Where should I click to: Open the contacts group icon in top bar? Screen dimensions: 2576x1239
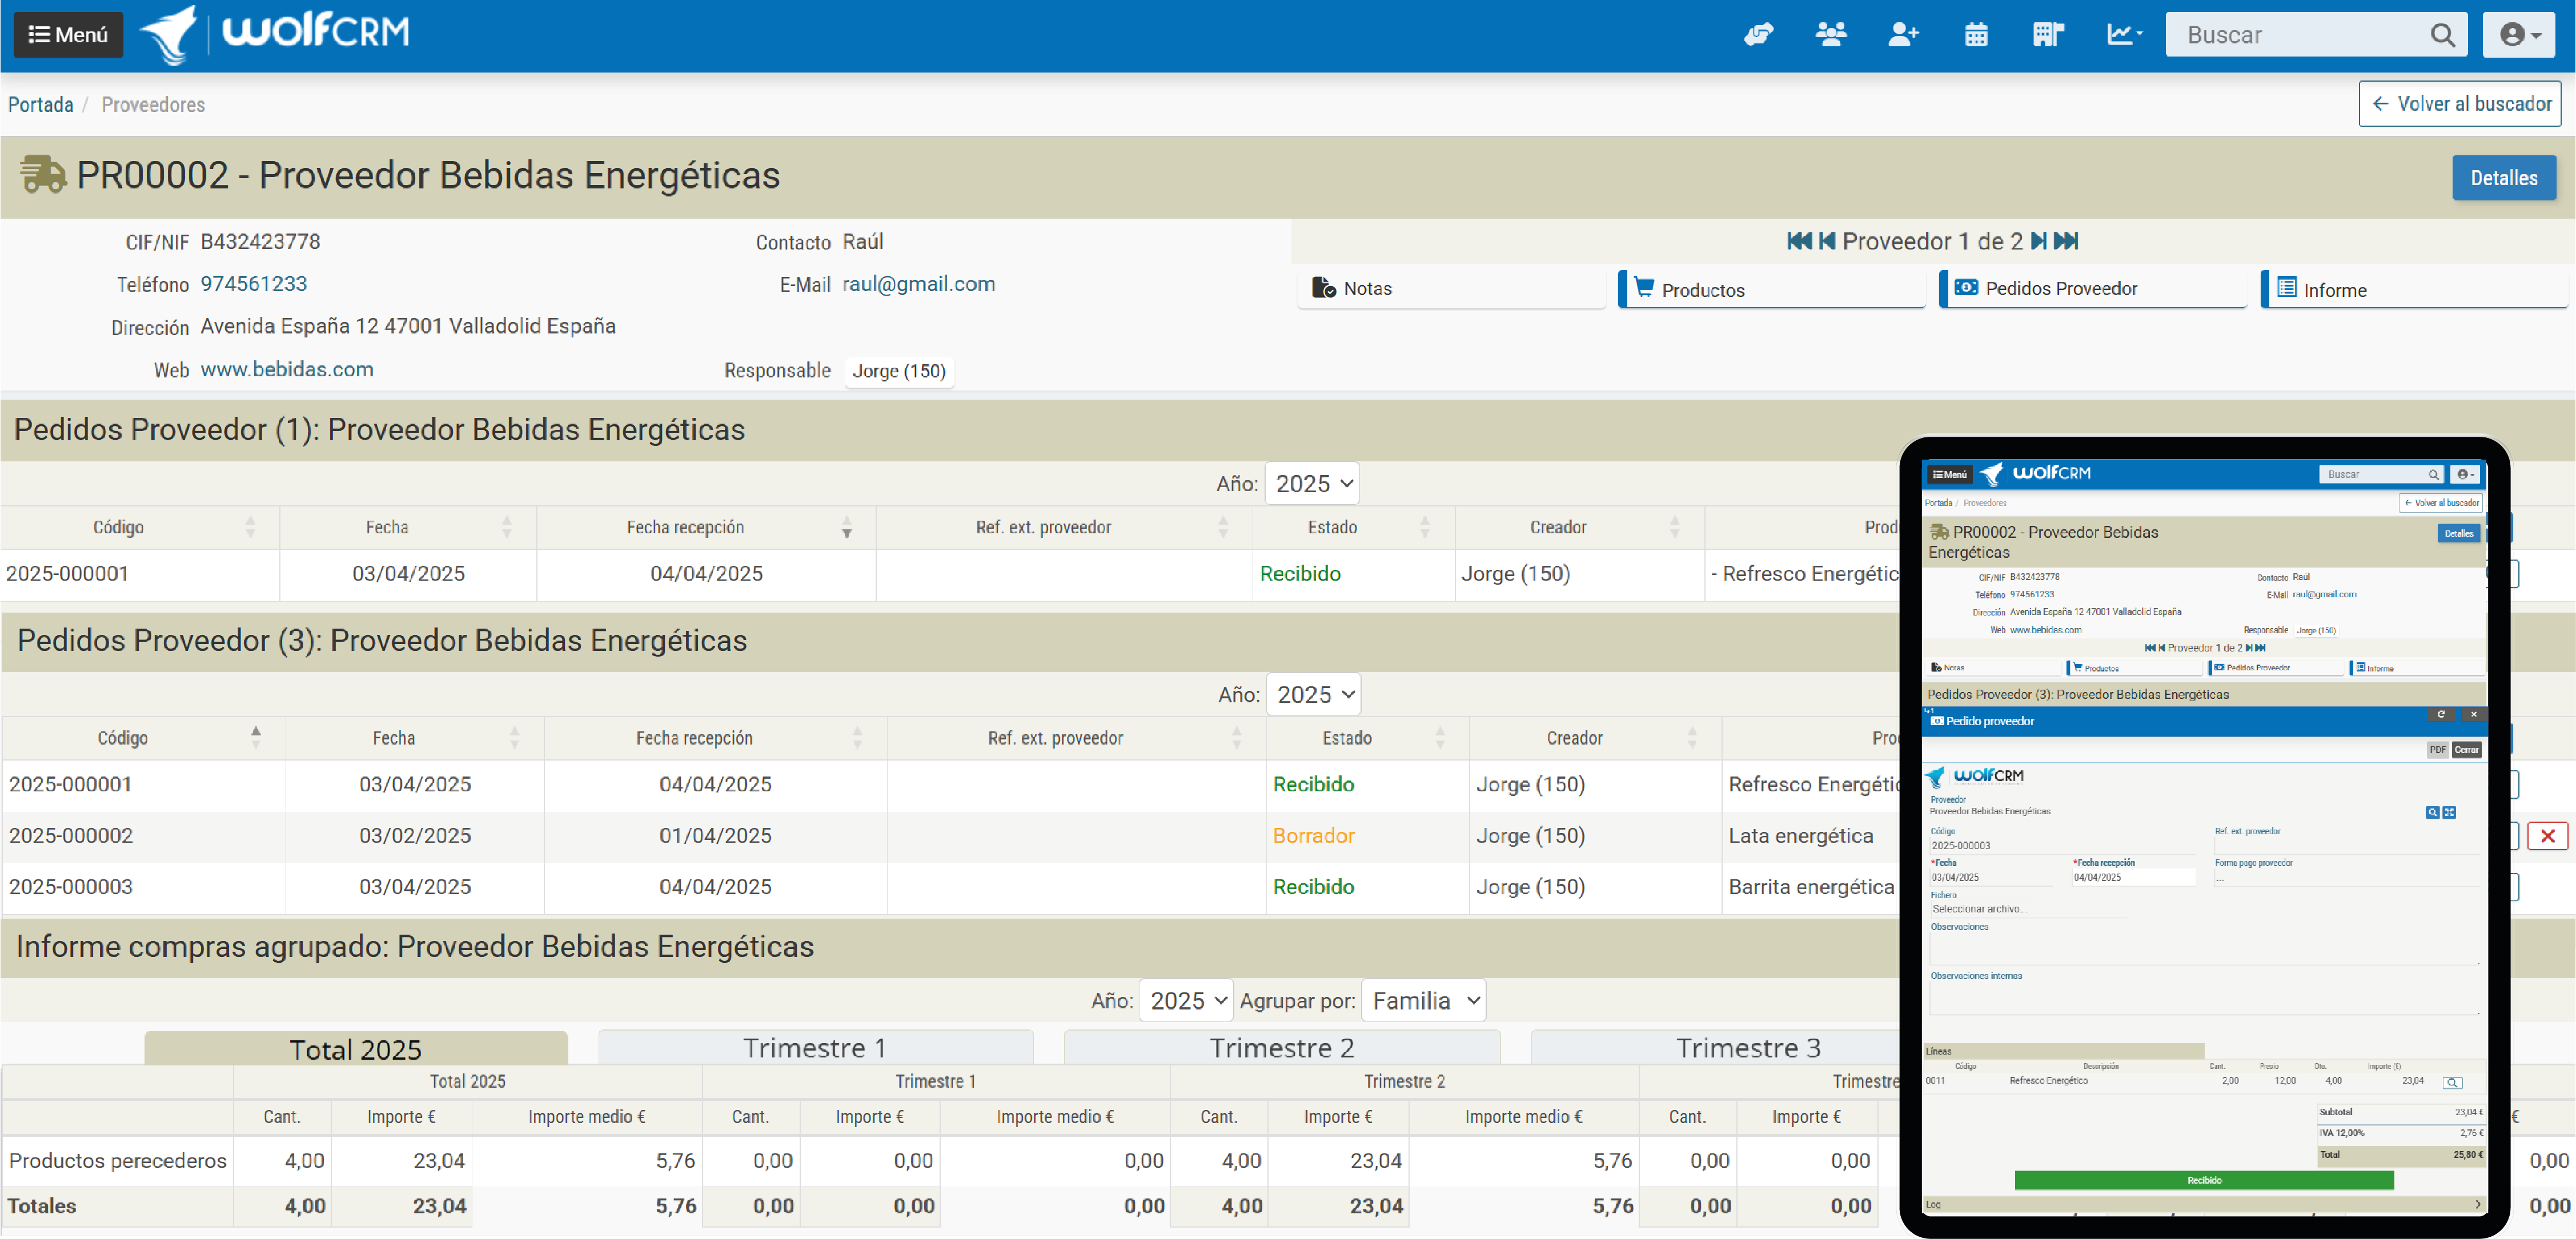1831,35
